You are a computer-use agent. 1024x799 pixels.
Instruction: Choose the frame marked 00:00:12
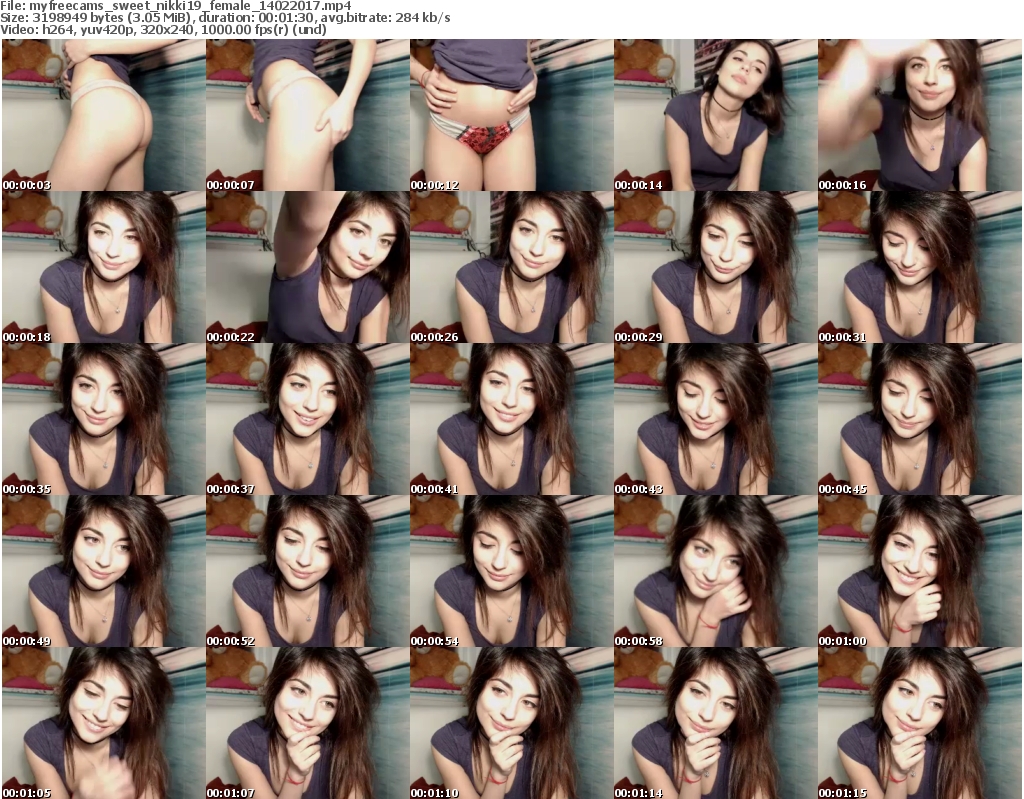511,115
